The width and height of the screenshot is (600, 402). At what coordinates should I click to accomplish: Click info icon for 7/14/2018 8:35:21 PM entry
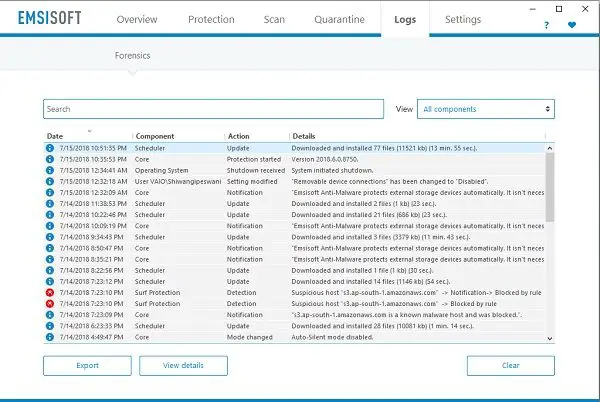(x=50, y=259)
